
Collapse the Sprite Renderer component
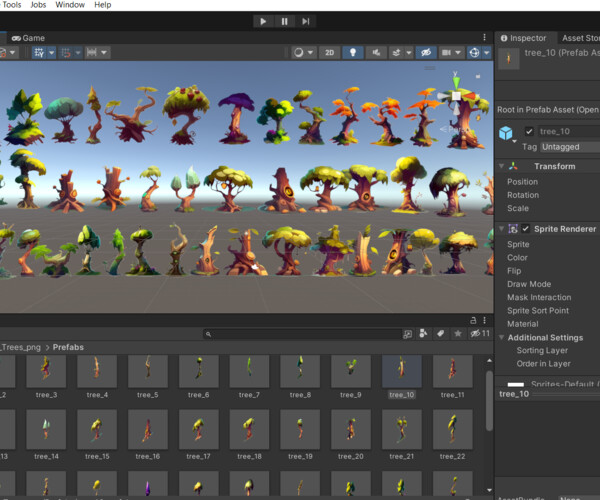click(501, 229)
